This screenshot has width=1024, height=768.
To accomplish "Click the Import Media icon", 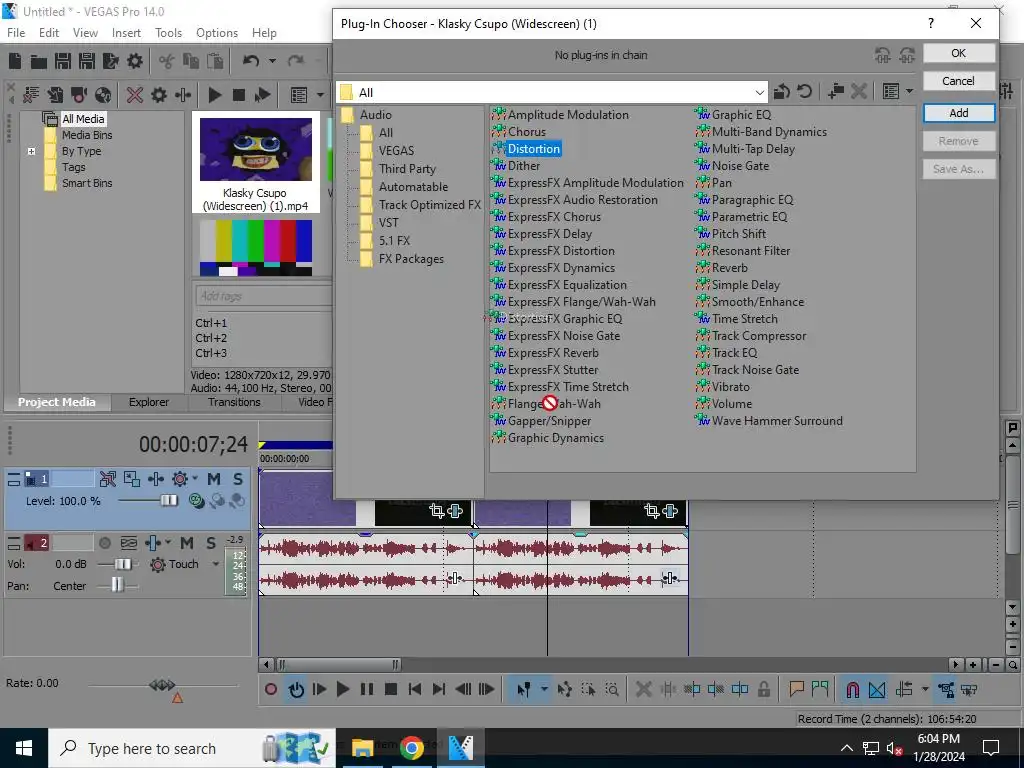I will click(x=55, y=95).
